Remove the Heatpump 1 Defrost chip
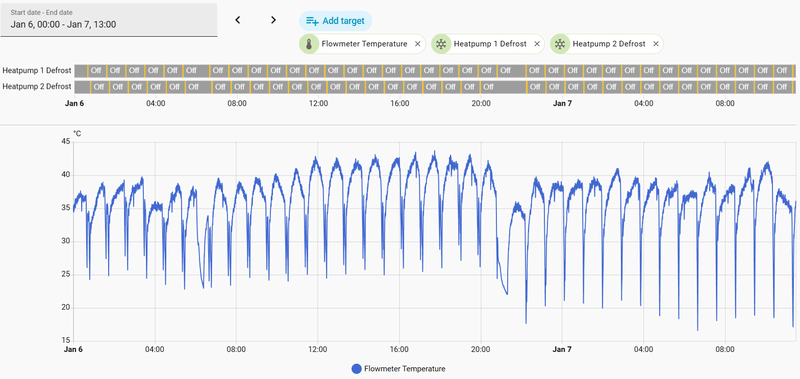Screen dimensions: 800x379 (537, 44)
